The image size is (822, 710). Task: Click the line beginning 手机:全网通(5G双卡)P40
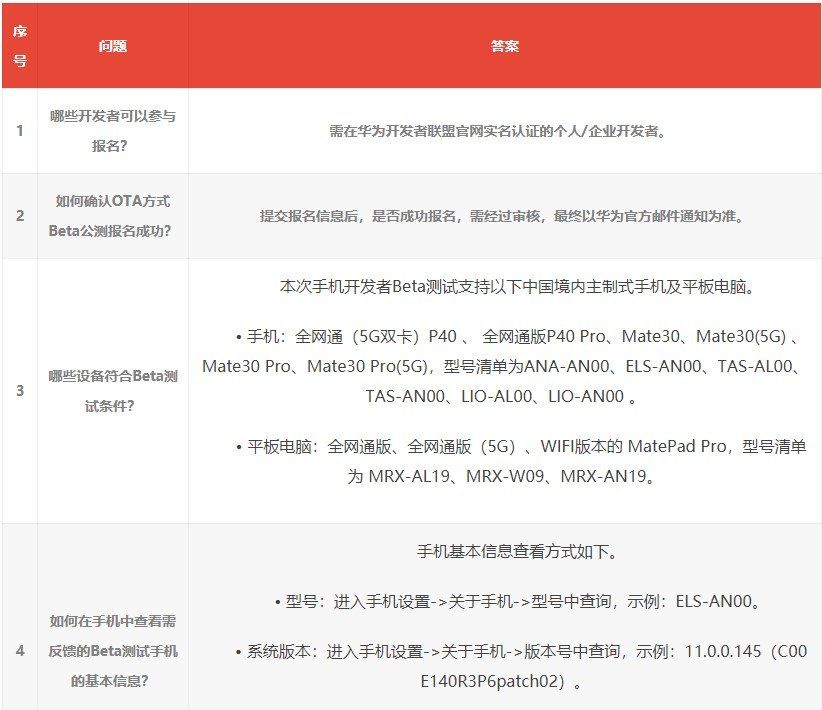pos(518,336)
